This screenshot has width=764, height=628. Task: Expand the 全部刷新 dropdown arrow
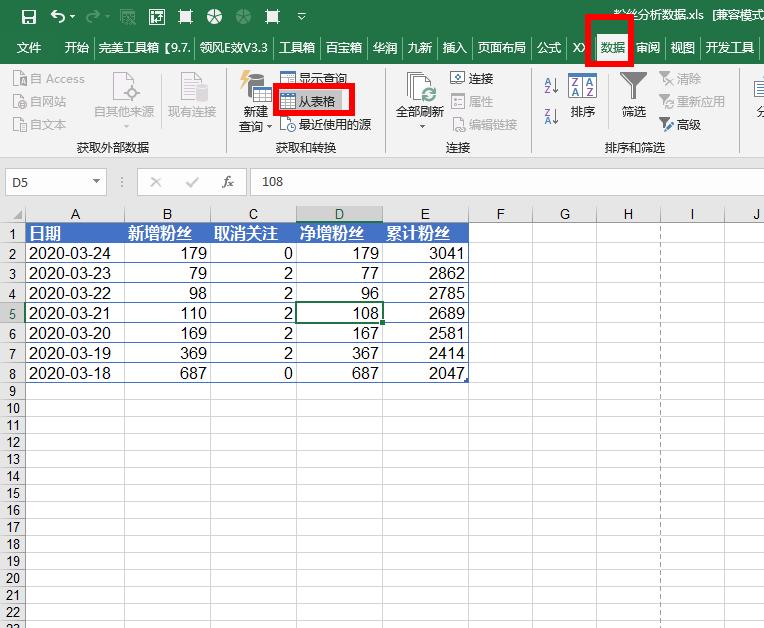[x=422, y=126]
